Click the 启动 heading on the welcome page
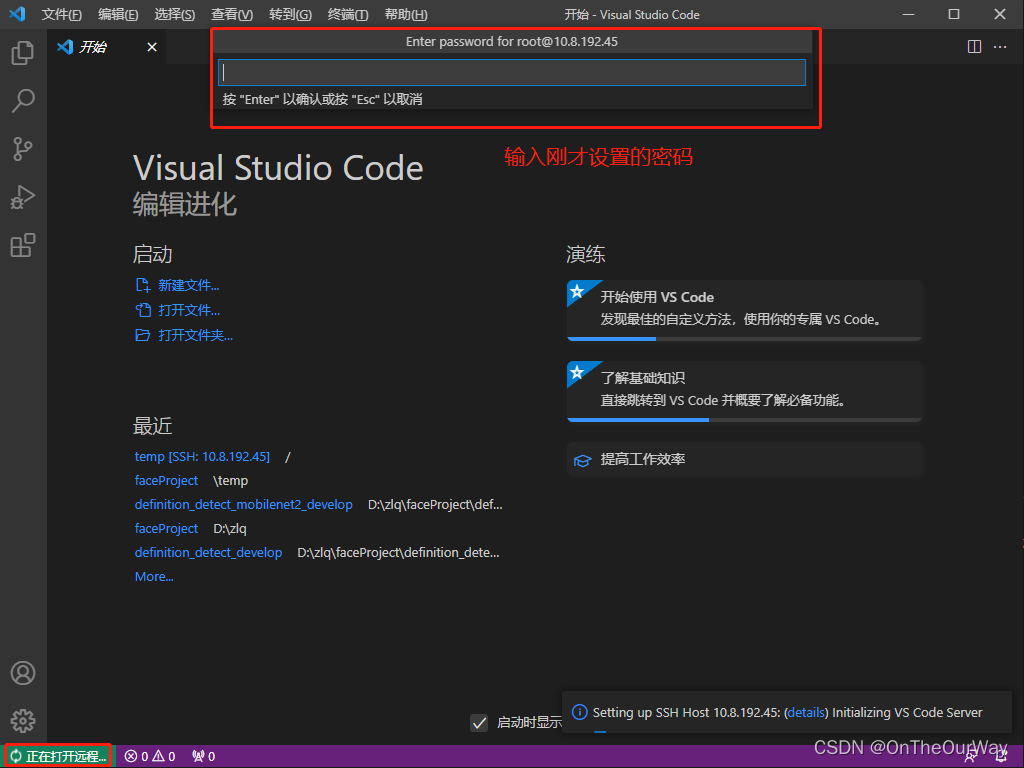 152,254
